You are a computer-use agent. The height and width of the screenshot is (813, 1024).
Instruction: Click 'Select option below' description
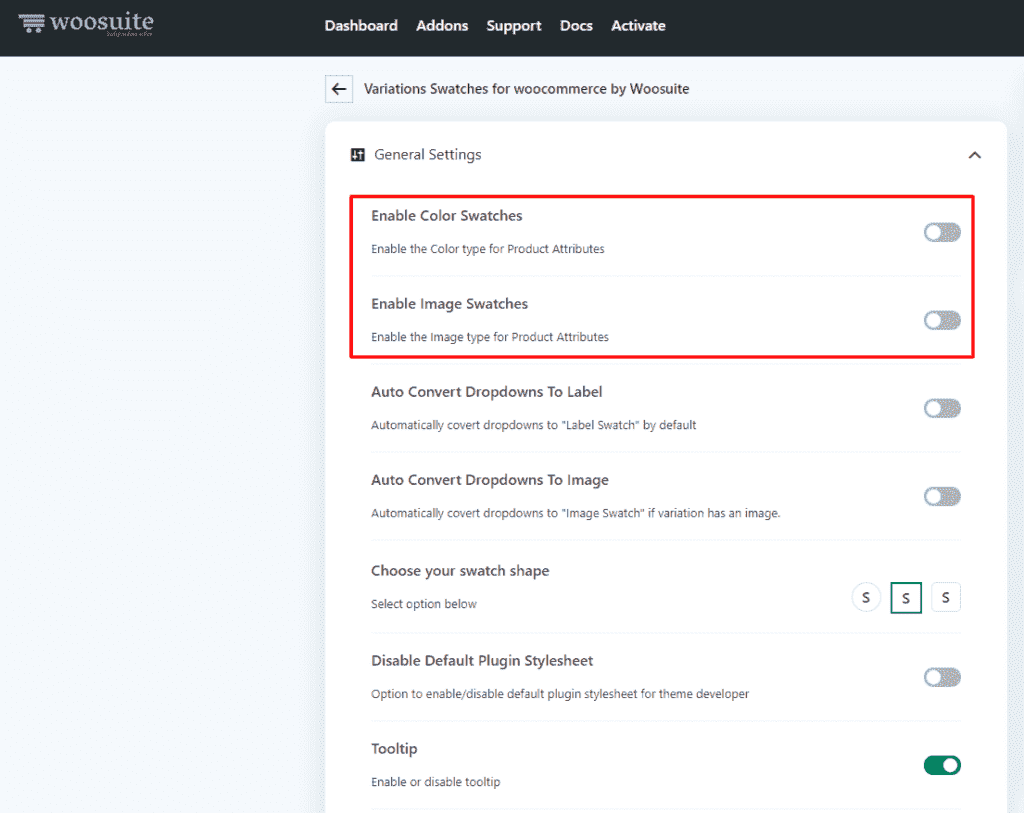(x=424, y=604)
